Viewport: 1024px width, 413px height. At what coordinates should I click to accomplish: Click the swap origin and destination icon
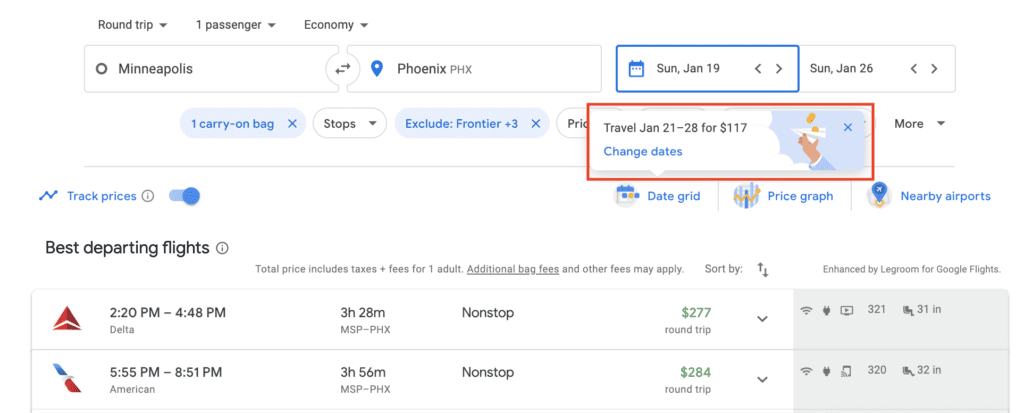pos(343,69)
